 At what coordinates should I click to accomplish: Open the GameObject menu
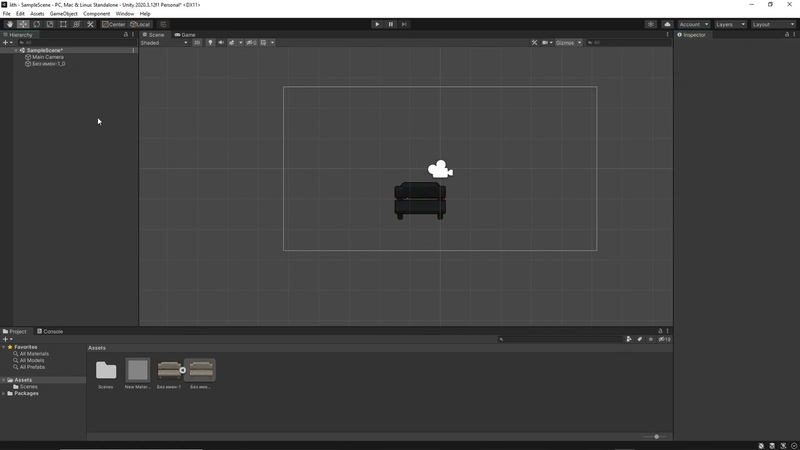pyautogui.click(x=63, y=14)
